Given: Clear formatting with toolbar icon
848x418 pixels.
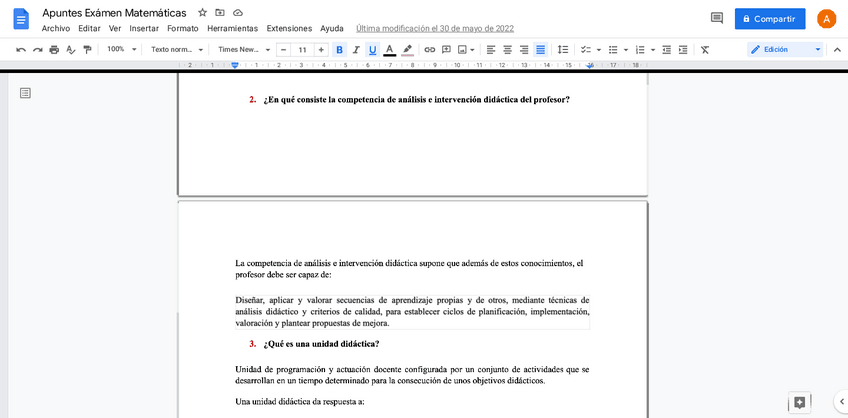Looking at the screenshot, I should [705, 49].
